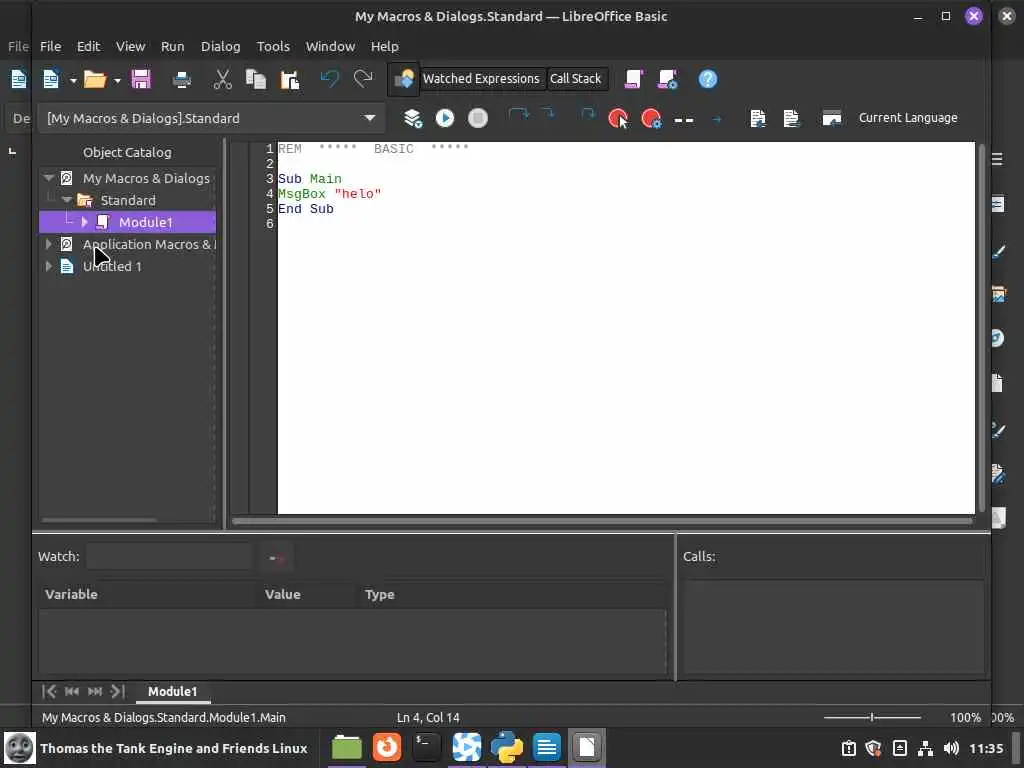Click the Variable column header
The image size is (1024, 768).
[150, 594]
